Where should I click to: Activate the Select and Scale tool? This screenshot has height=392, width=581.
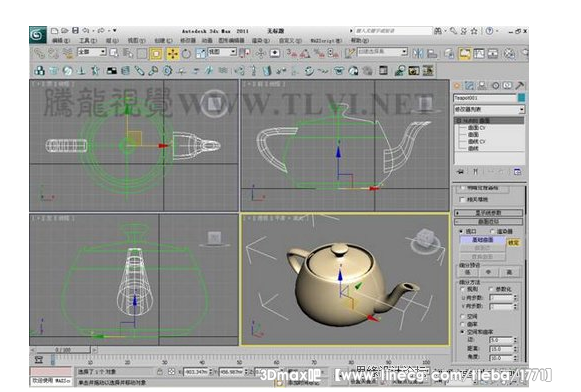pyautogui.click(x=200, y=53)
